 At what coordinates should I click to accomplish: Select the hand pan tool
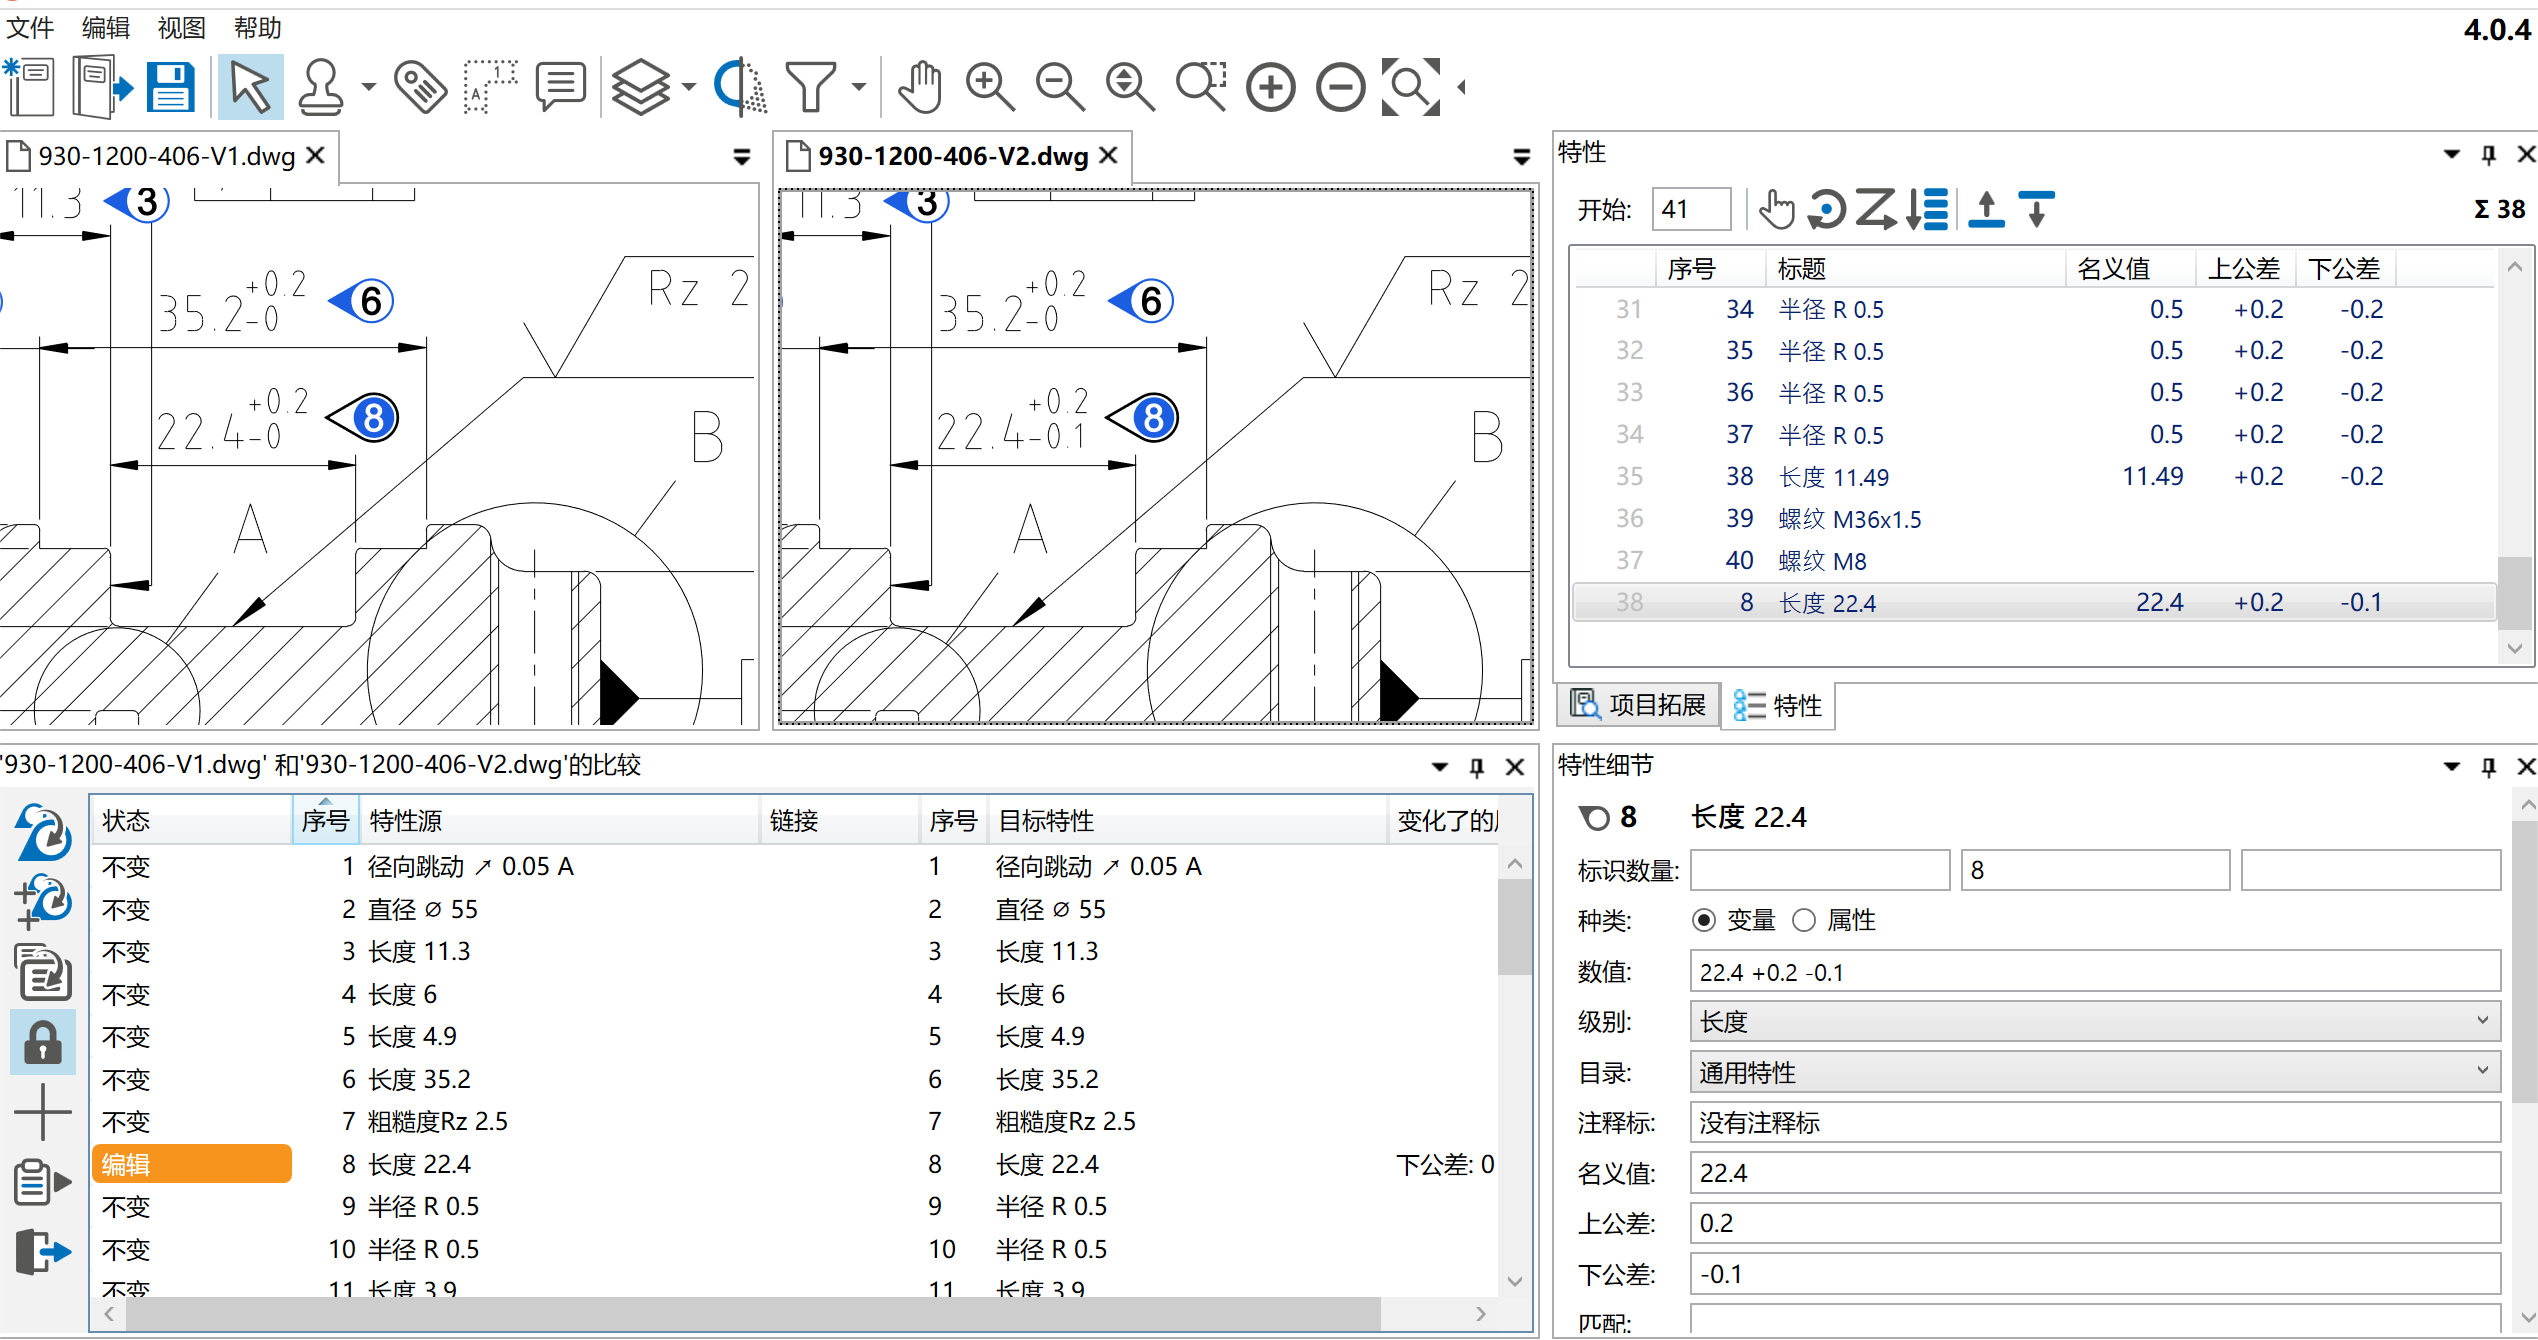(x=919, y=87)
